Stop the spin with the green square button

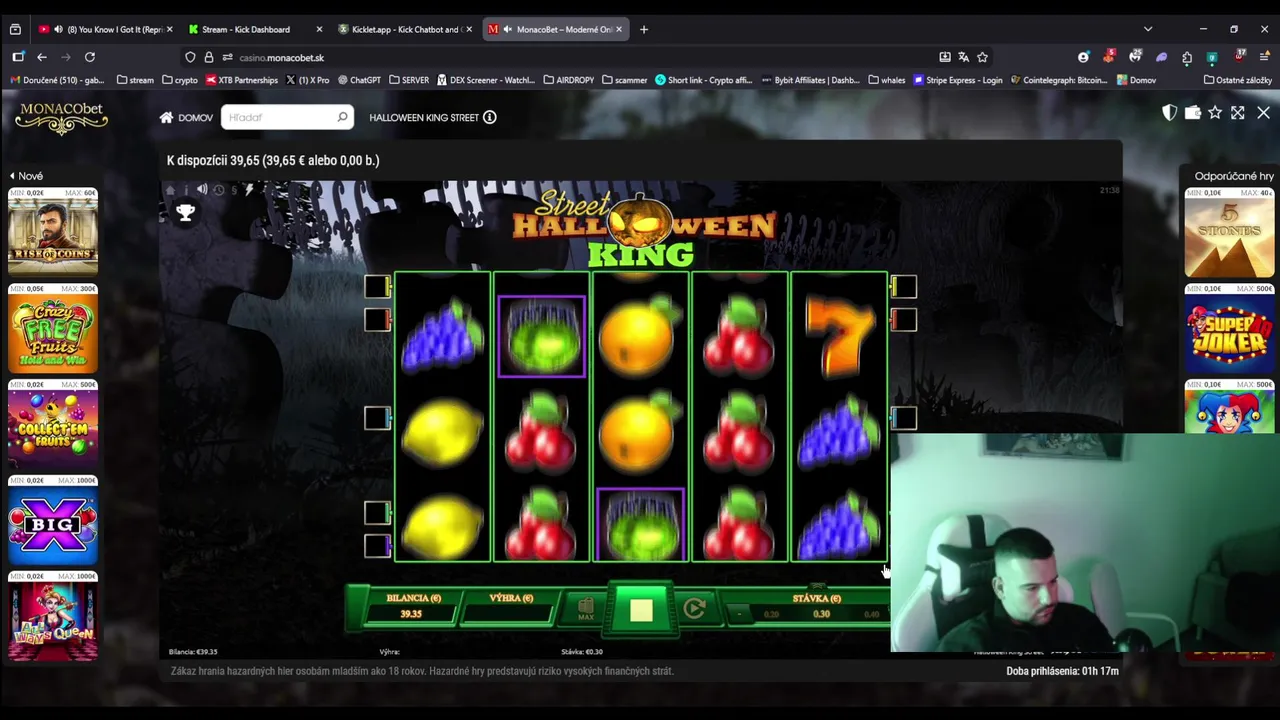(640, 610)
